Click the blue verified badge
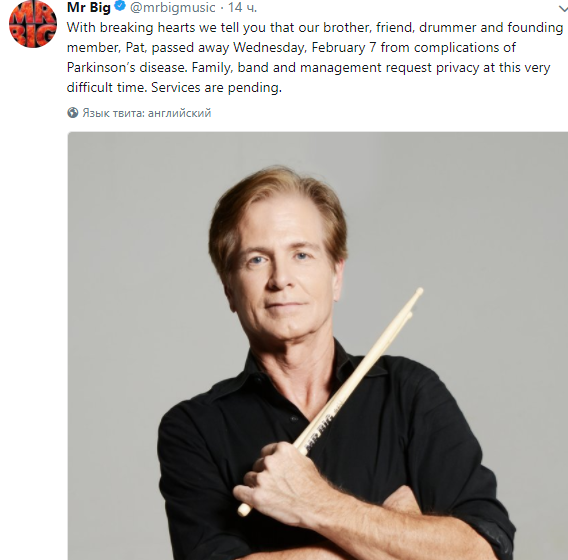Screen dimensions: 568x560 click(x=120, y=6)
